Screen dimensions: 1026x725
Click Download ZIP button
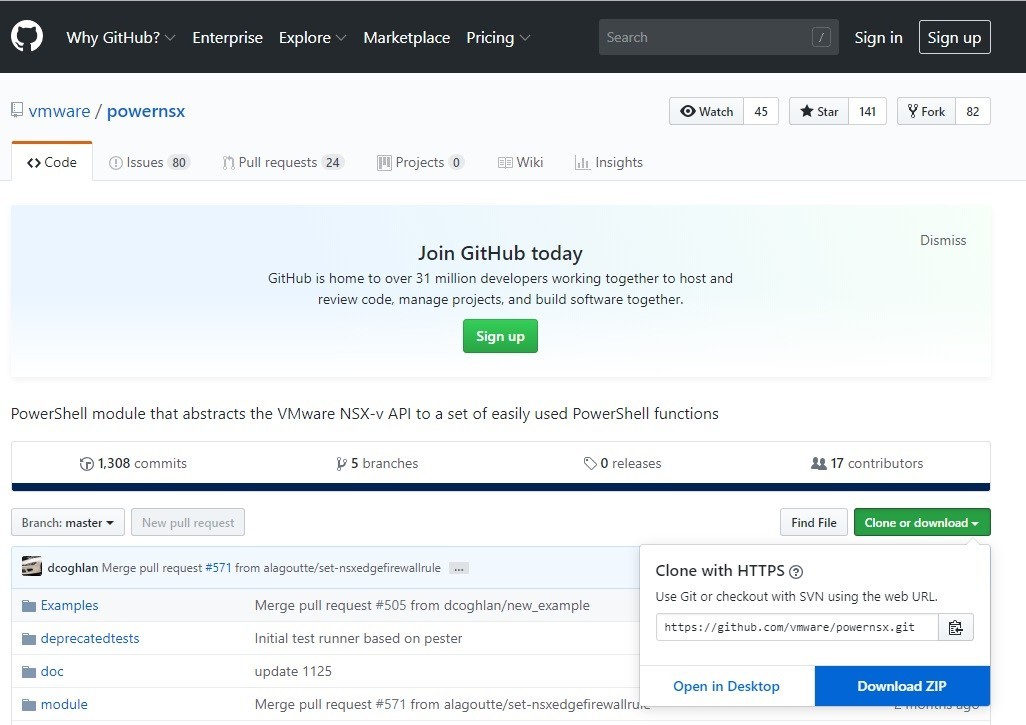(x=902, y=686)
